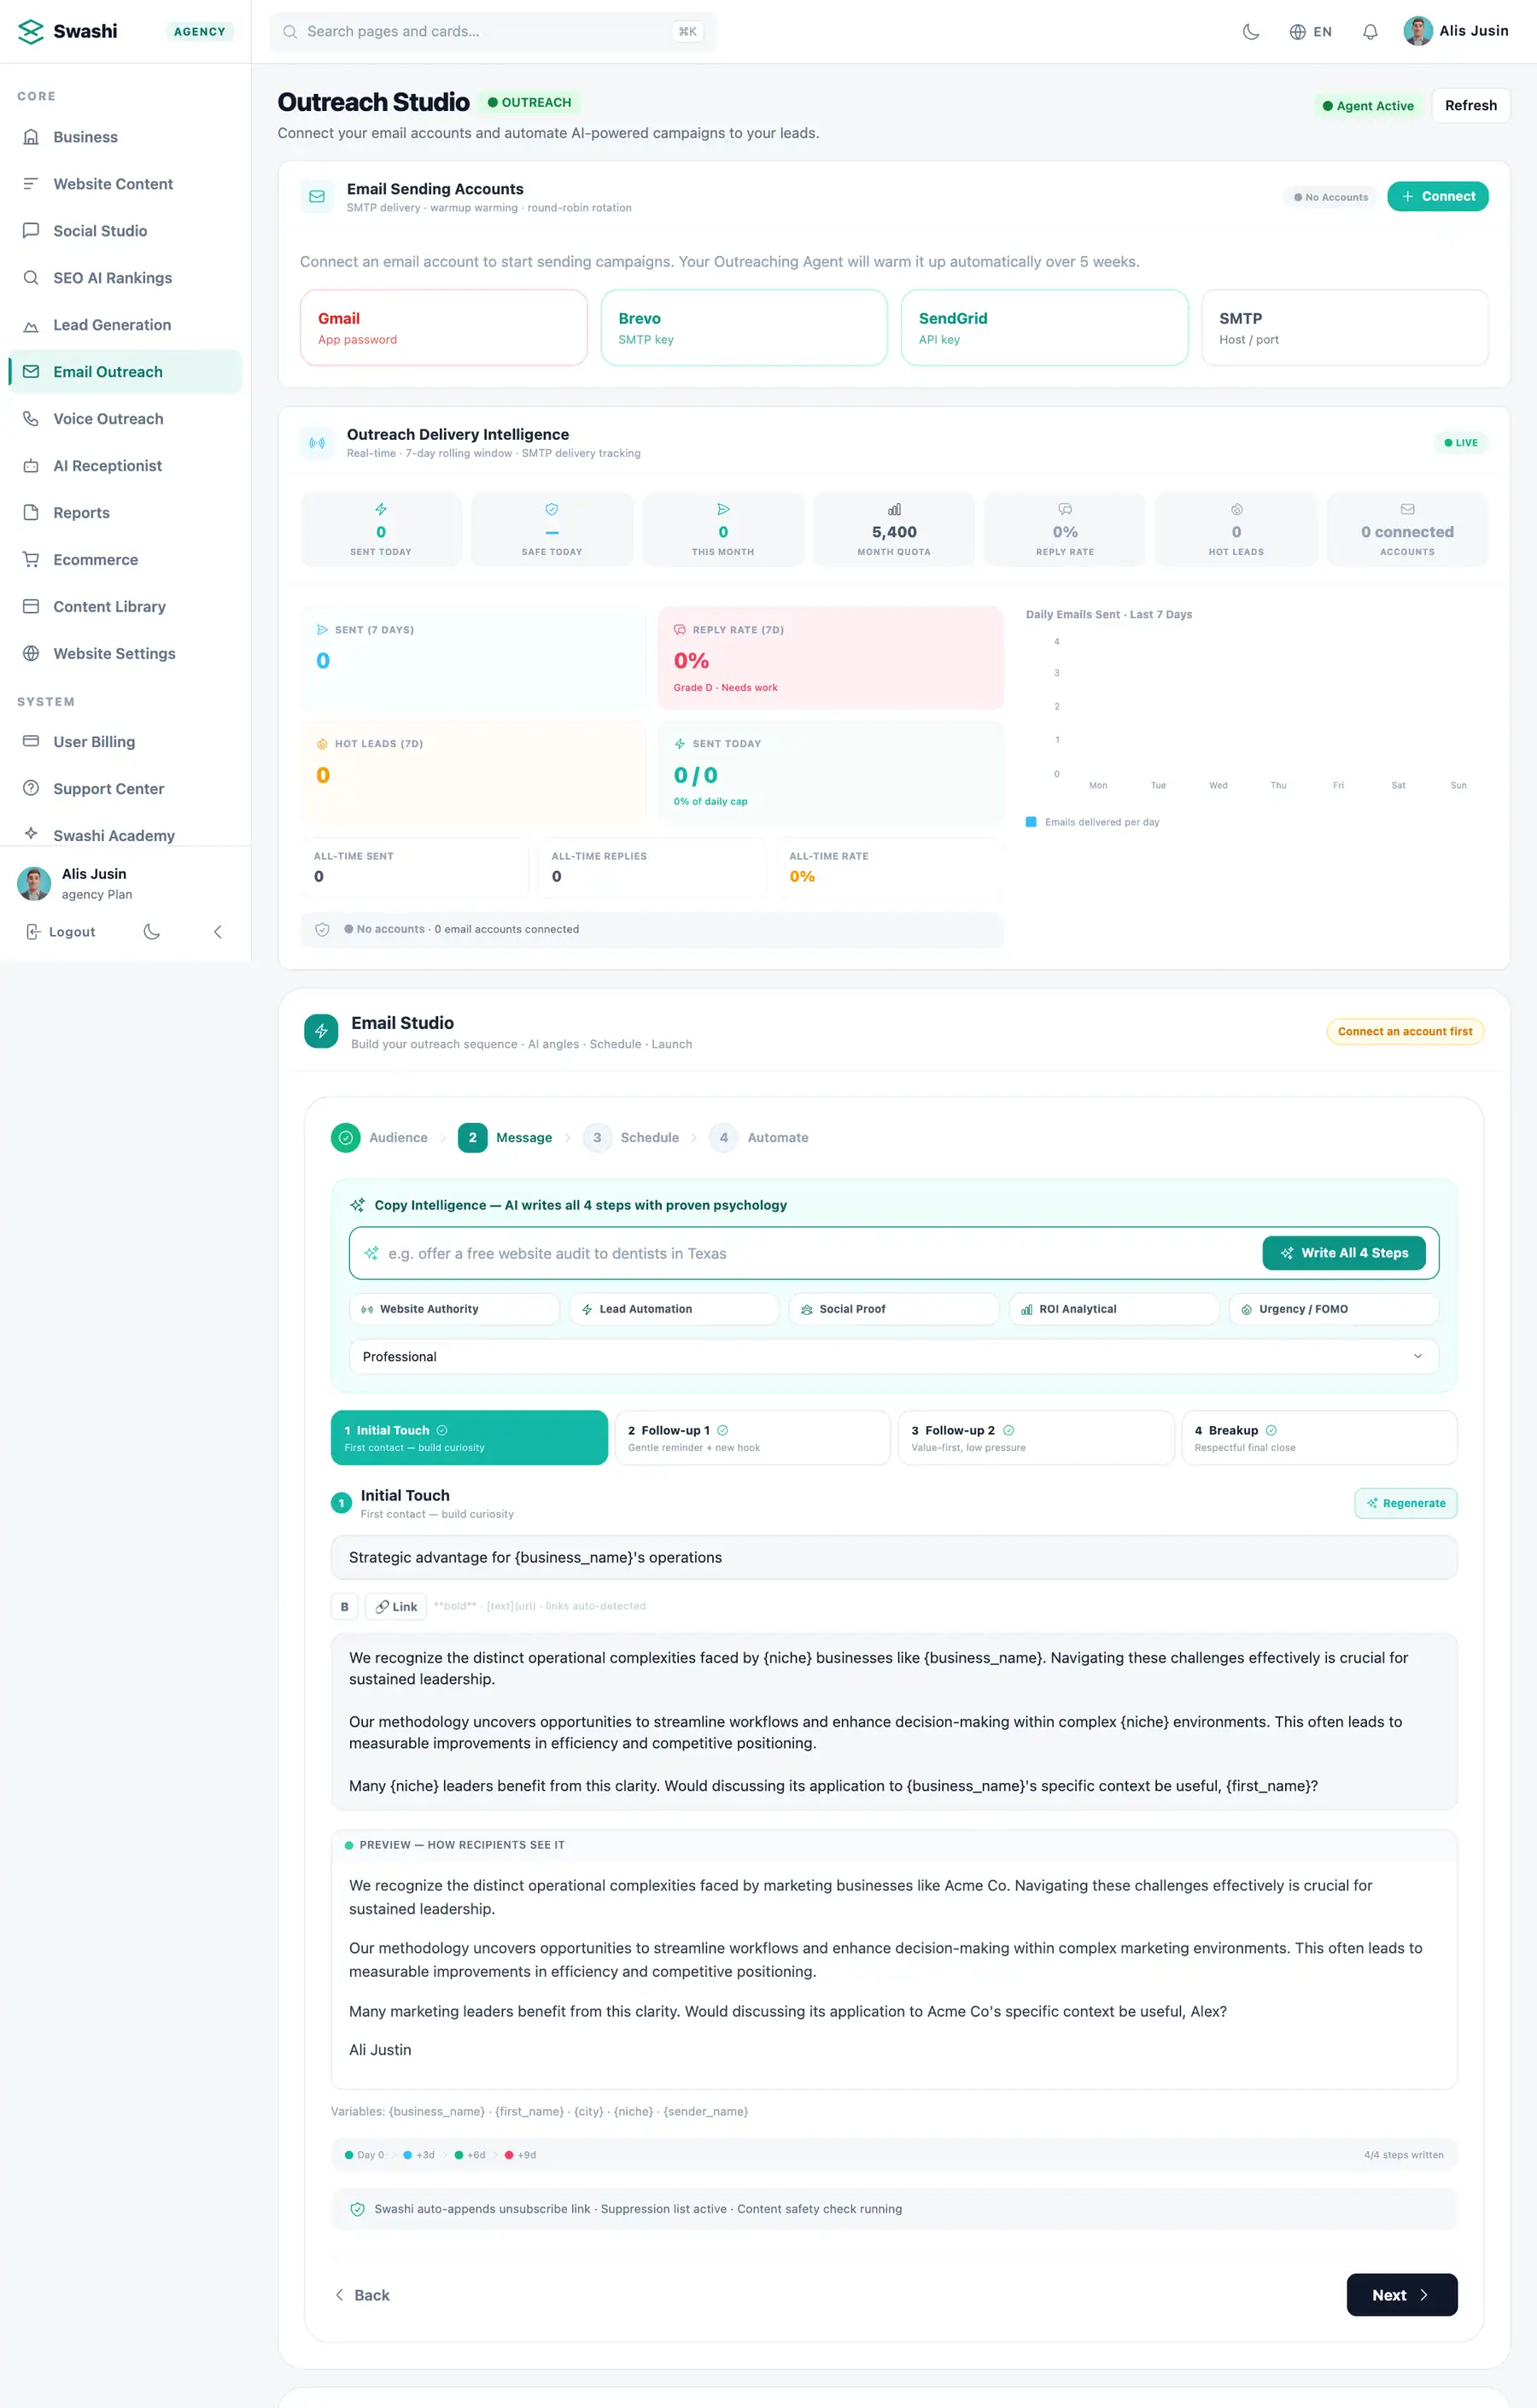This screenshot has height=2408, width=1537.
Task: Click the Regenerate button
Action: point(1405,1503)
